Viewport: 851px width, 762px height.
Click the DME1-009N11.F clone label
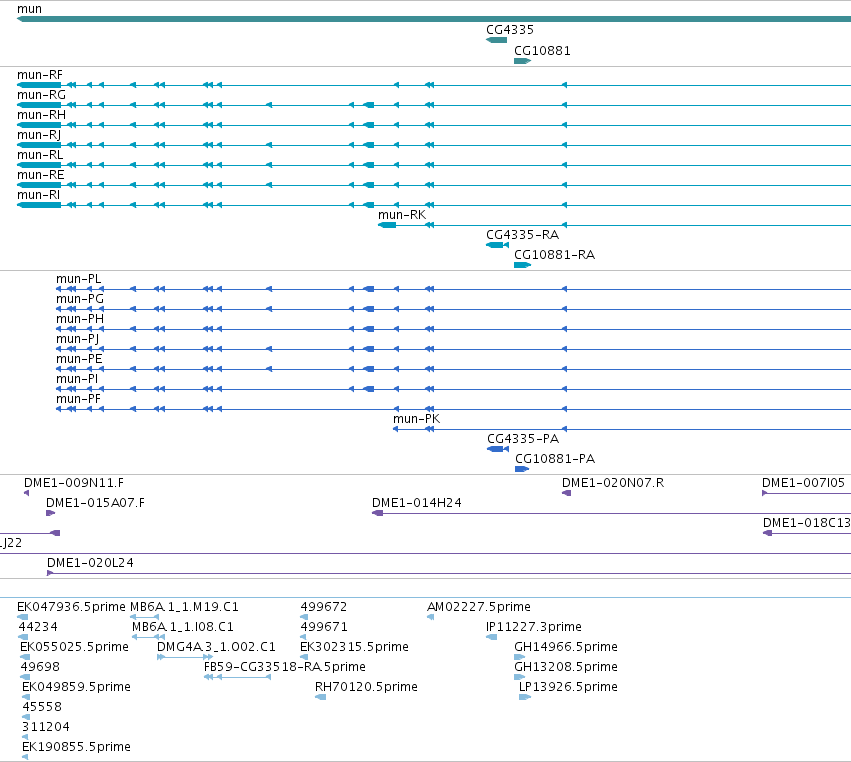pos(74,483)
